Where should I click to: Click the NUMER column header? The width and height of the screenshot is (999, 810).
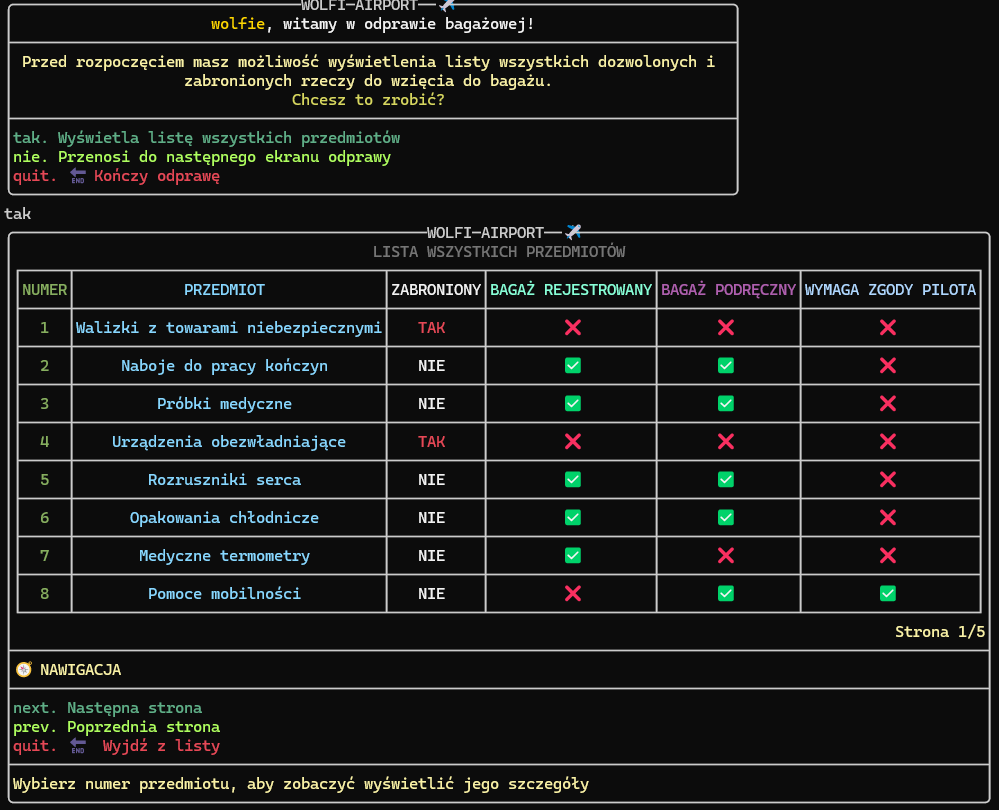(x=45, y=290)
